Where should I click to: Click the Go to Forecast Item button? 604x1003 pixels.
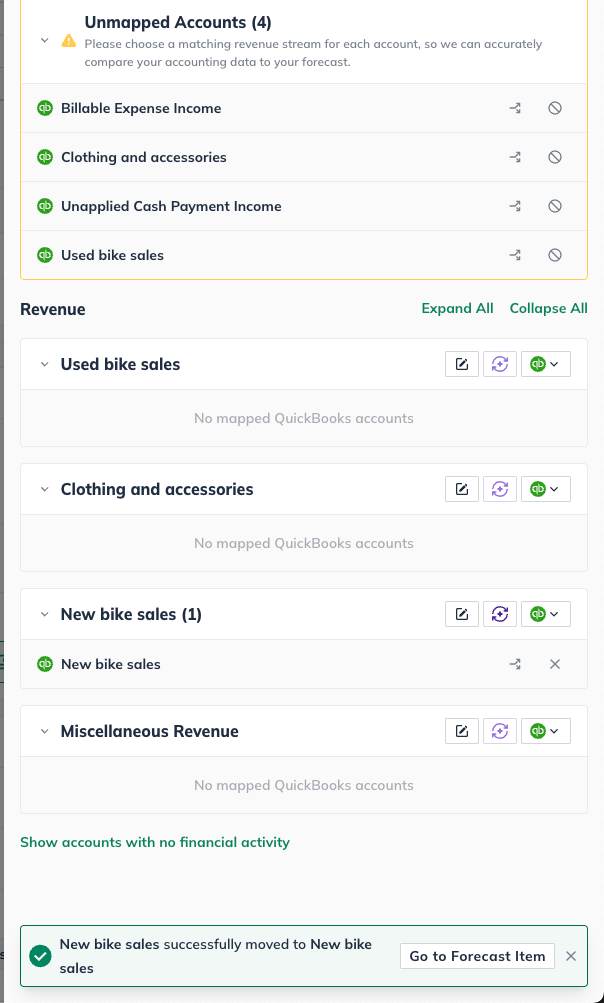pyautogui.click(x=477, y=956)
